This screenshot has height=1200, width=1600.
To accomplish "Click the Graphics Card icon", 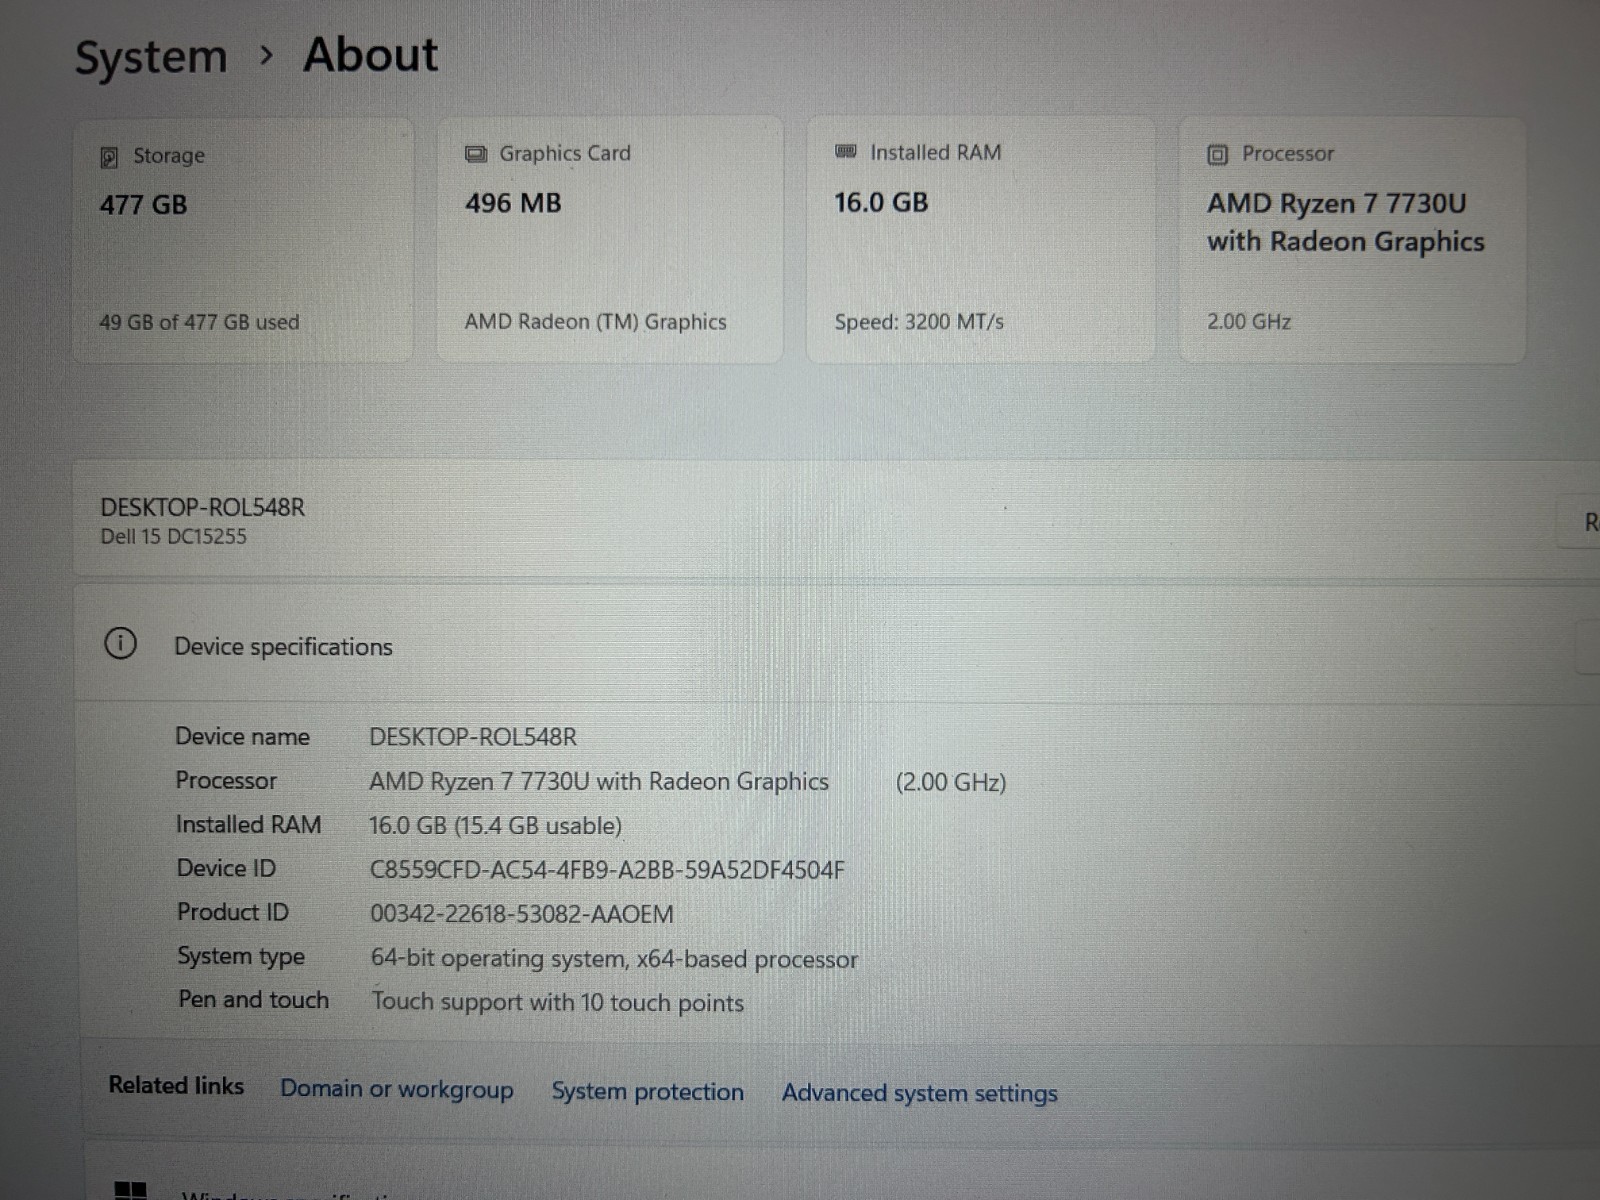I will coord(476,154).
